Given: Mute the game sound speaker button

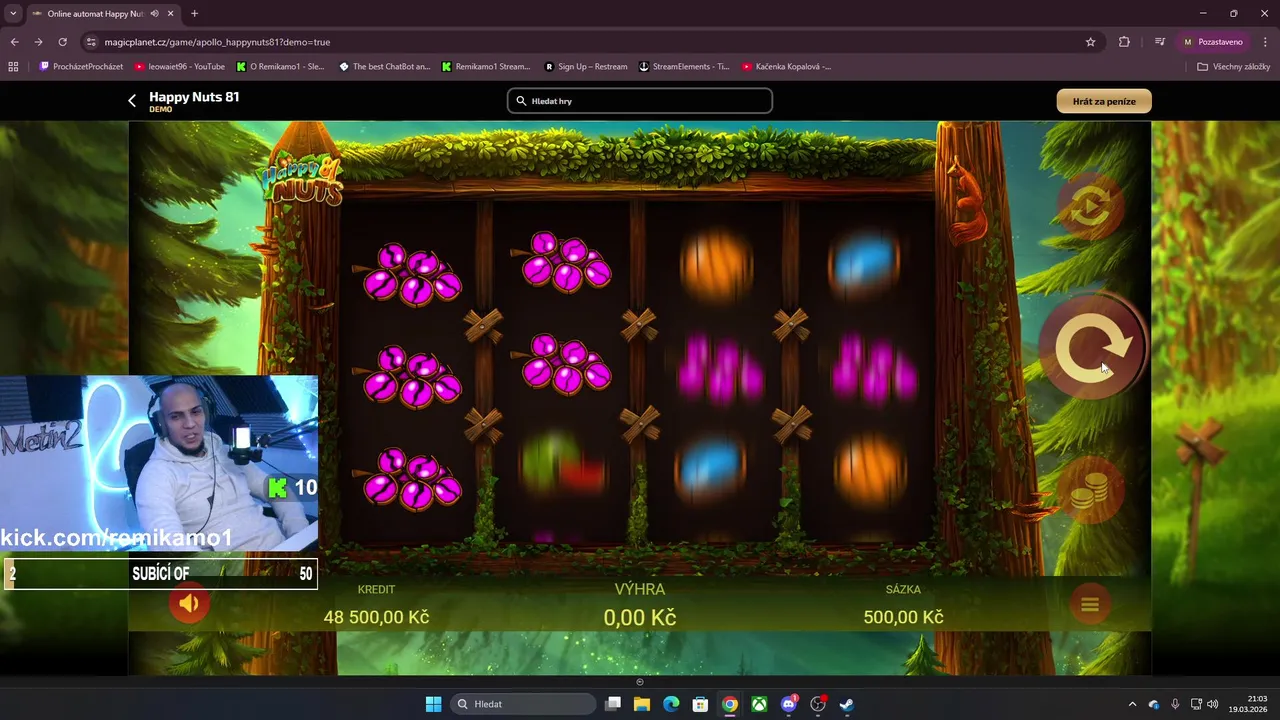Looking at the screenshot, I should click(189, 603).
